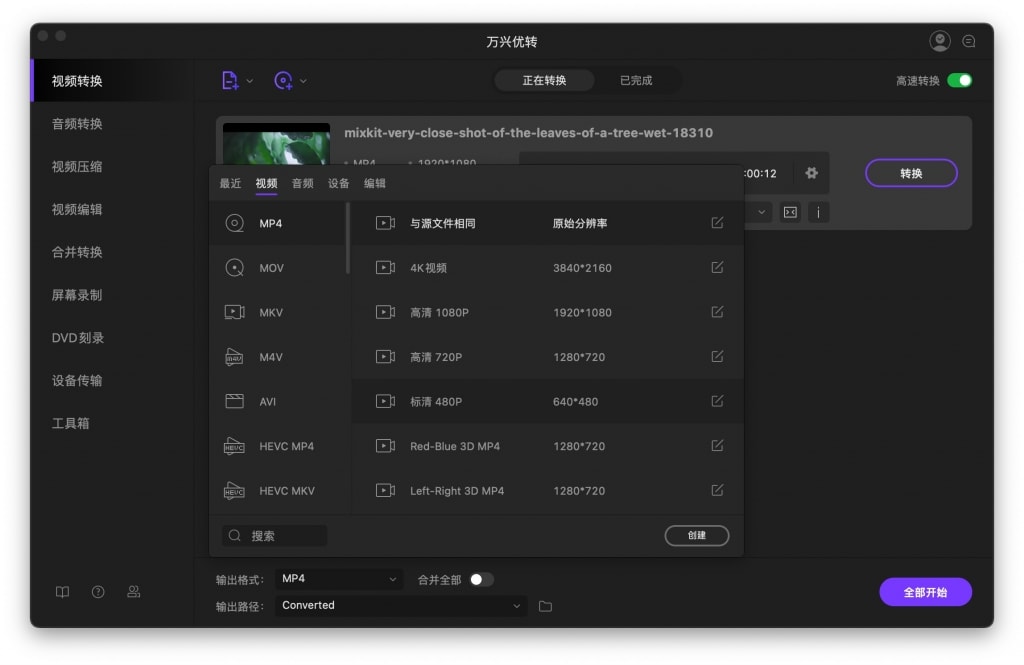Click the help question mark icon
This screenshot has height=665, width=1024.
click(98, 592)
